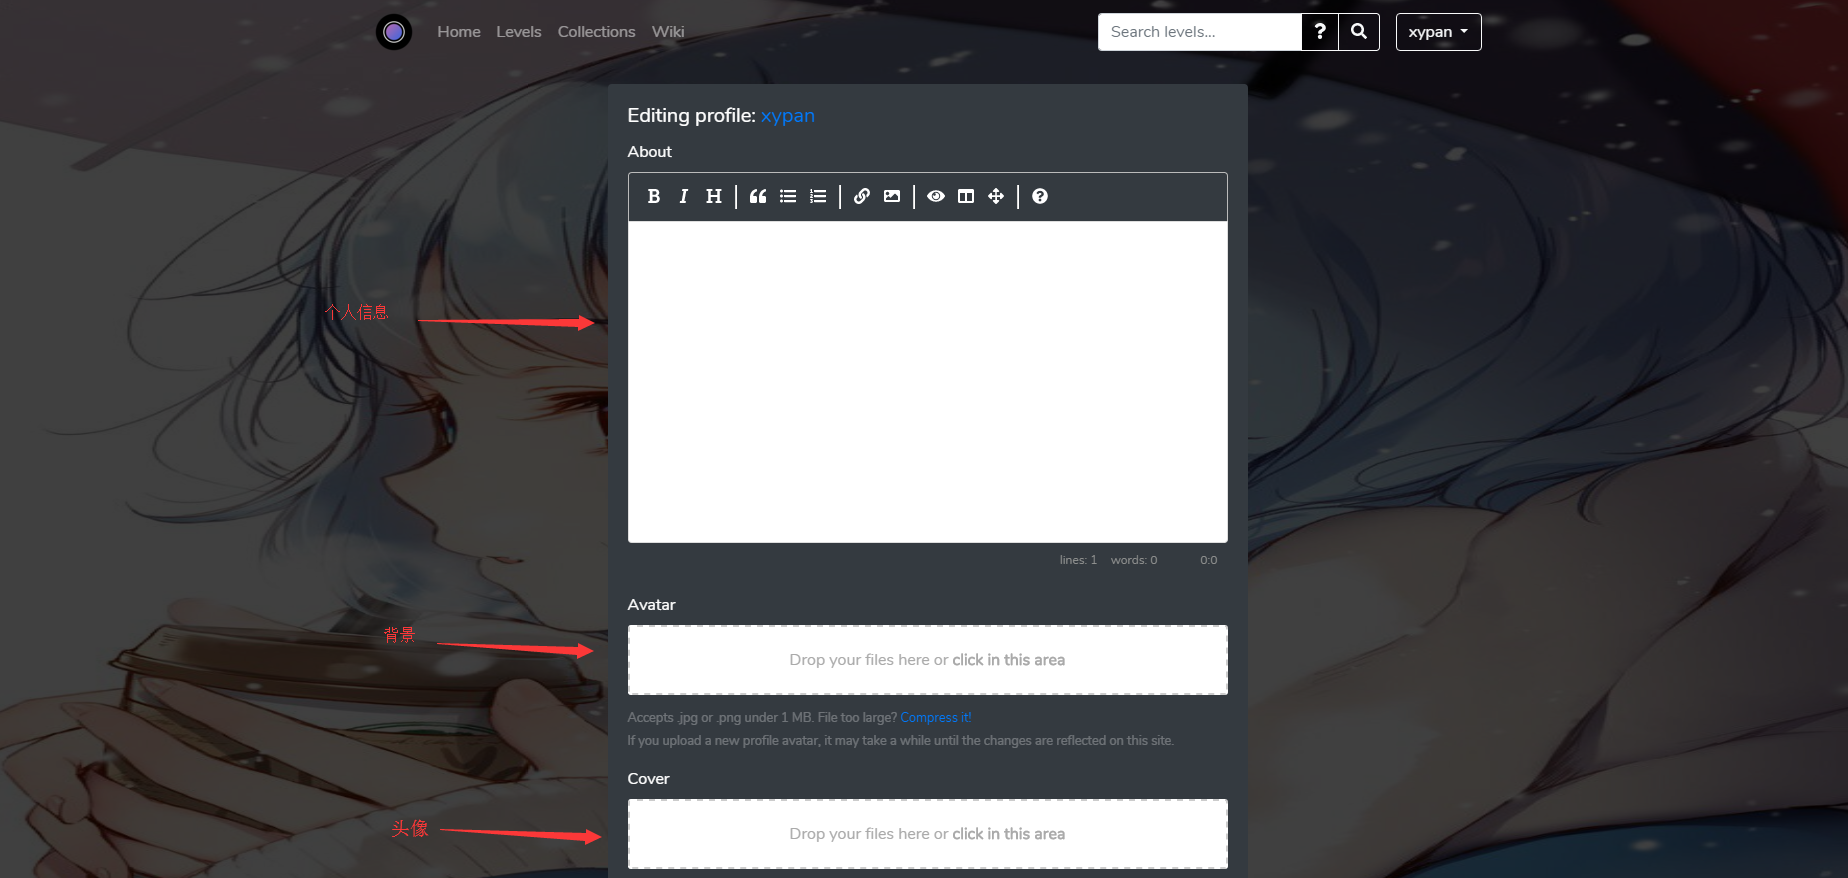Click the About label
Screen dimensions: 1848x878
(x=650, y=152)
